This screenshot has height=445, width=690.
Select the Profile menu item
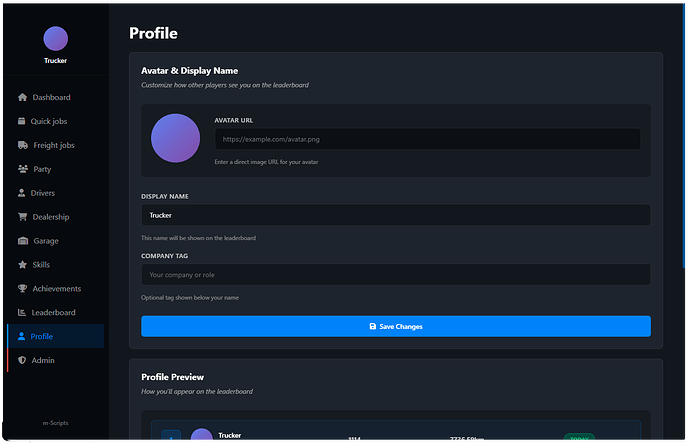pyautogui.click(x=42, y=336)
